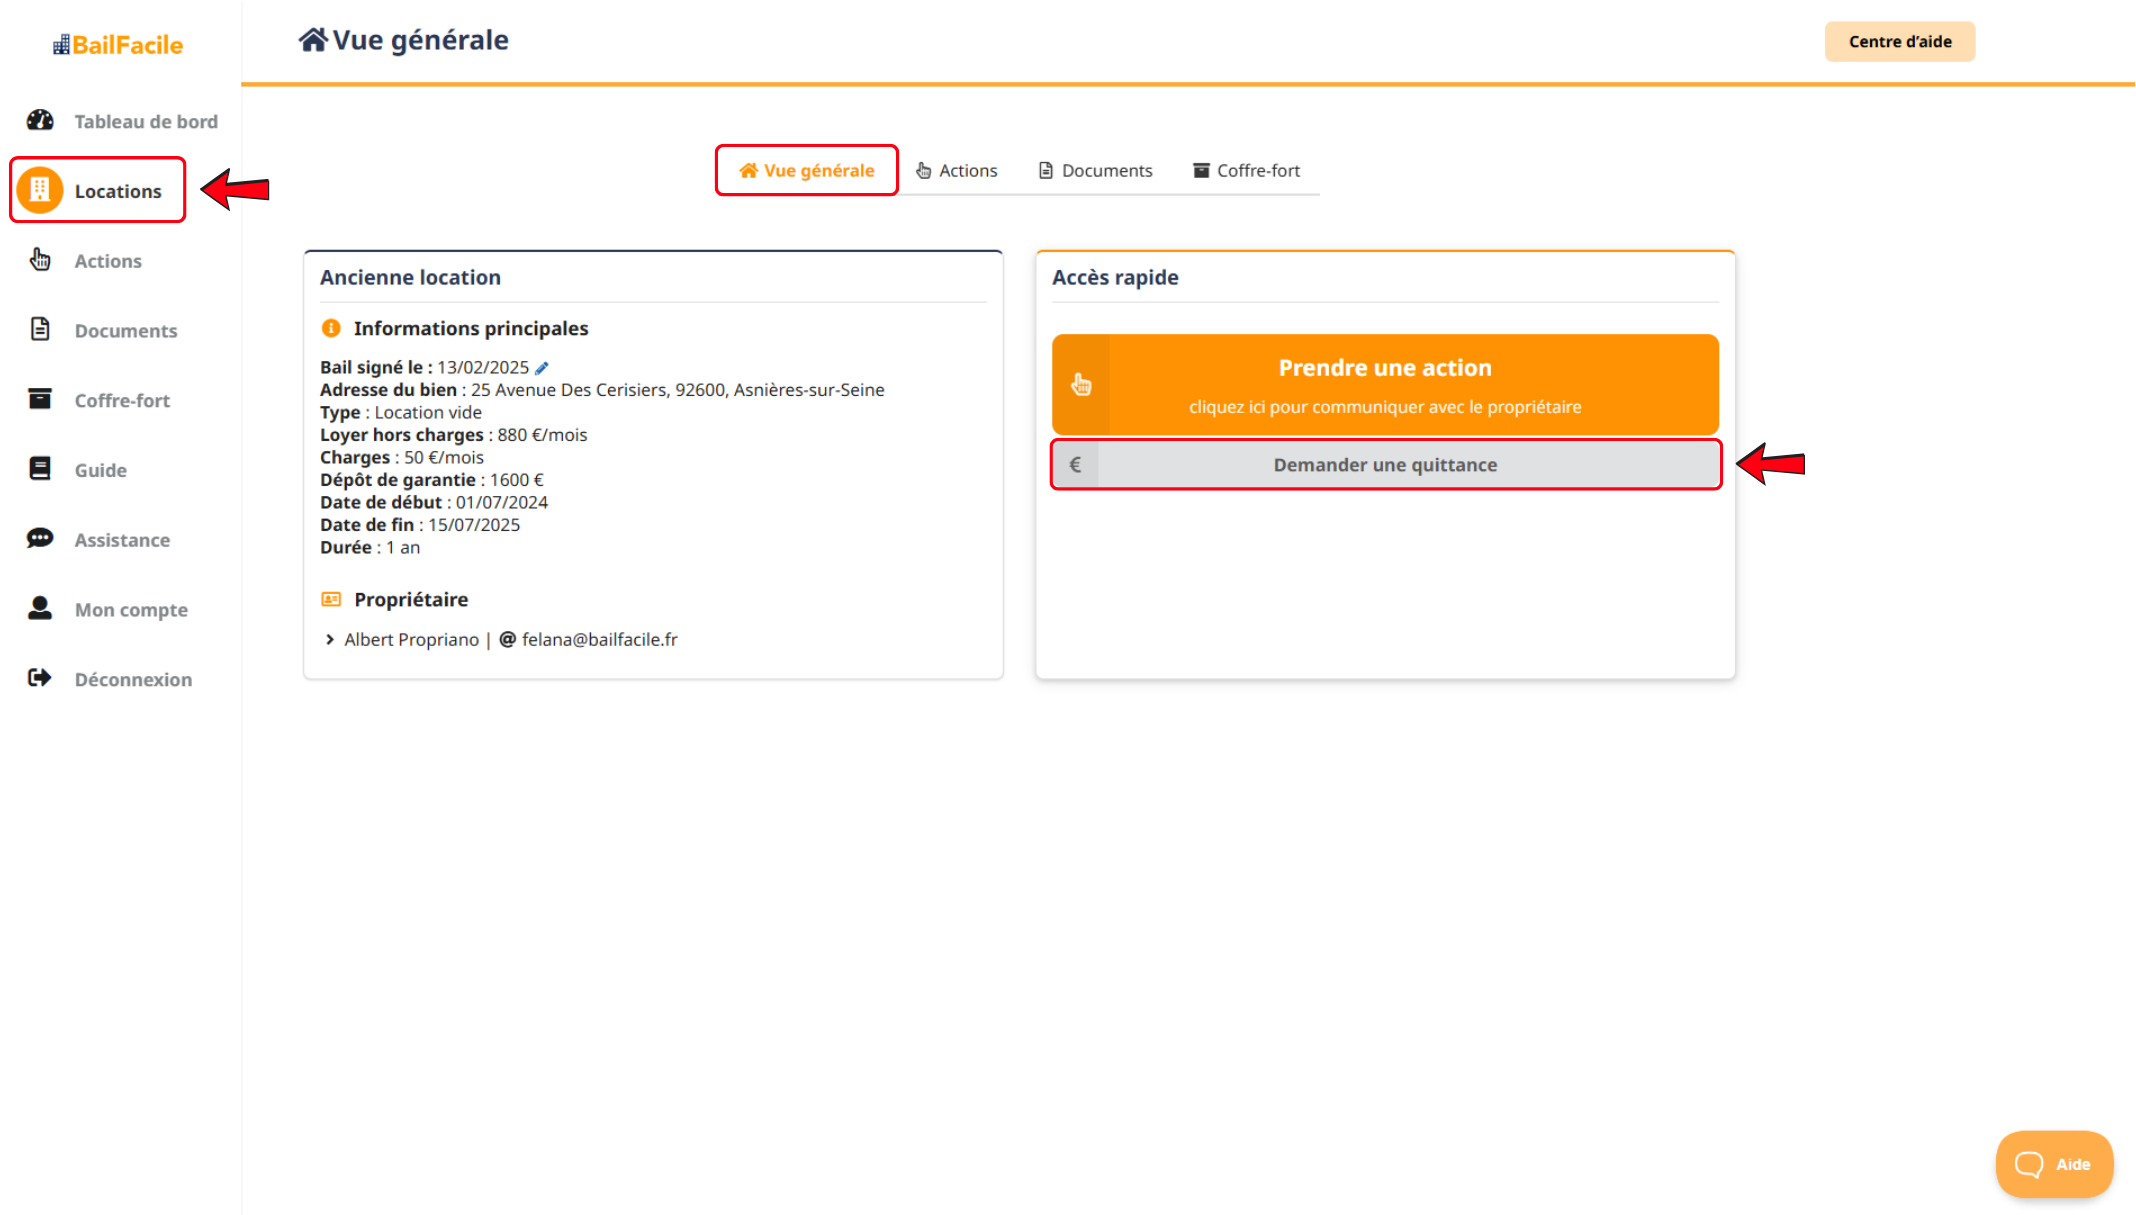Click the BailFacile logo
2136x1215 pixels.
(x=118, y=45)
